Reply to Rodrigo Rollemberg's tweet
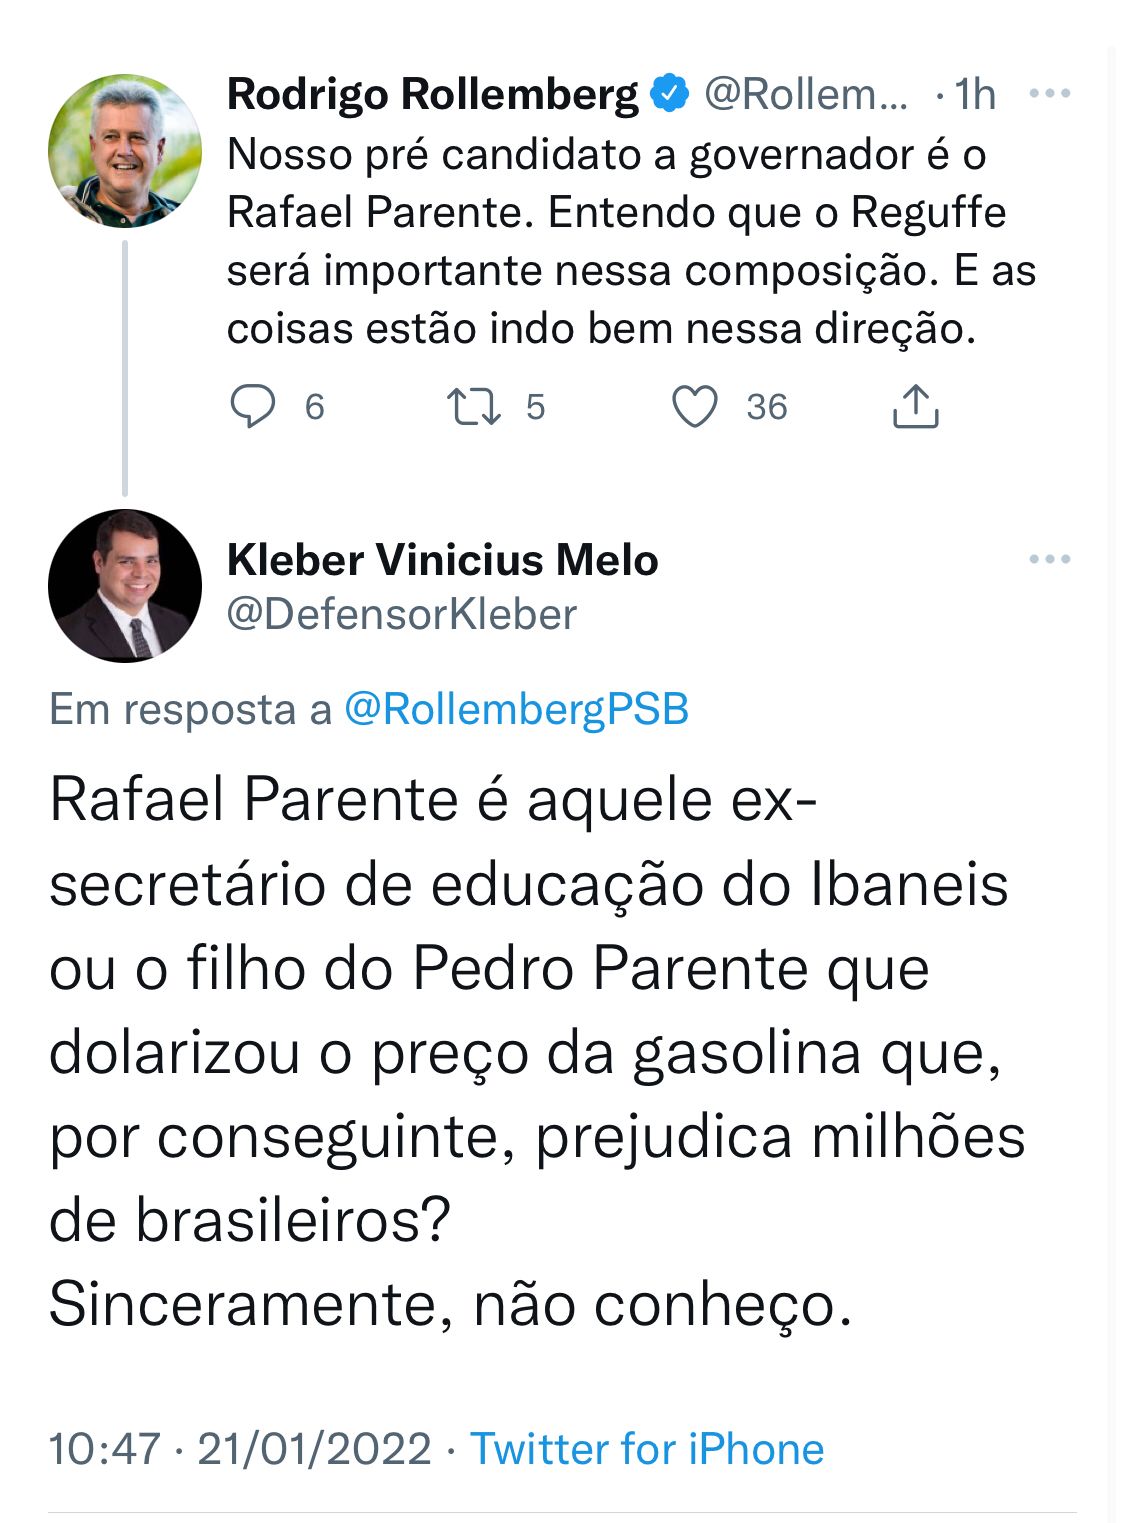This screenshot has height=1523, width=1125. 253,407
